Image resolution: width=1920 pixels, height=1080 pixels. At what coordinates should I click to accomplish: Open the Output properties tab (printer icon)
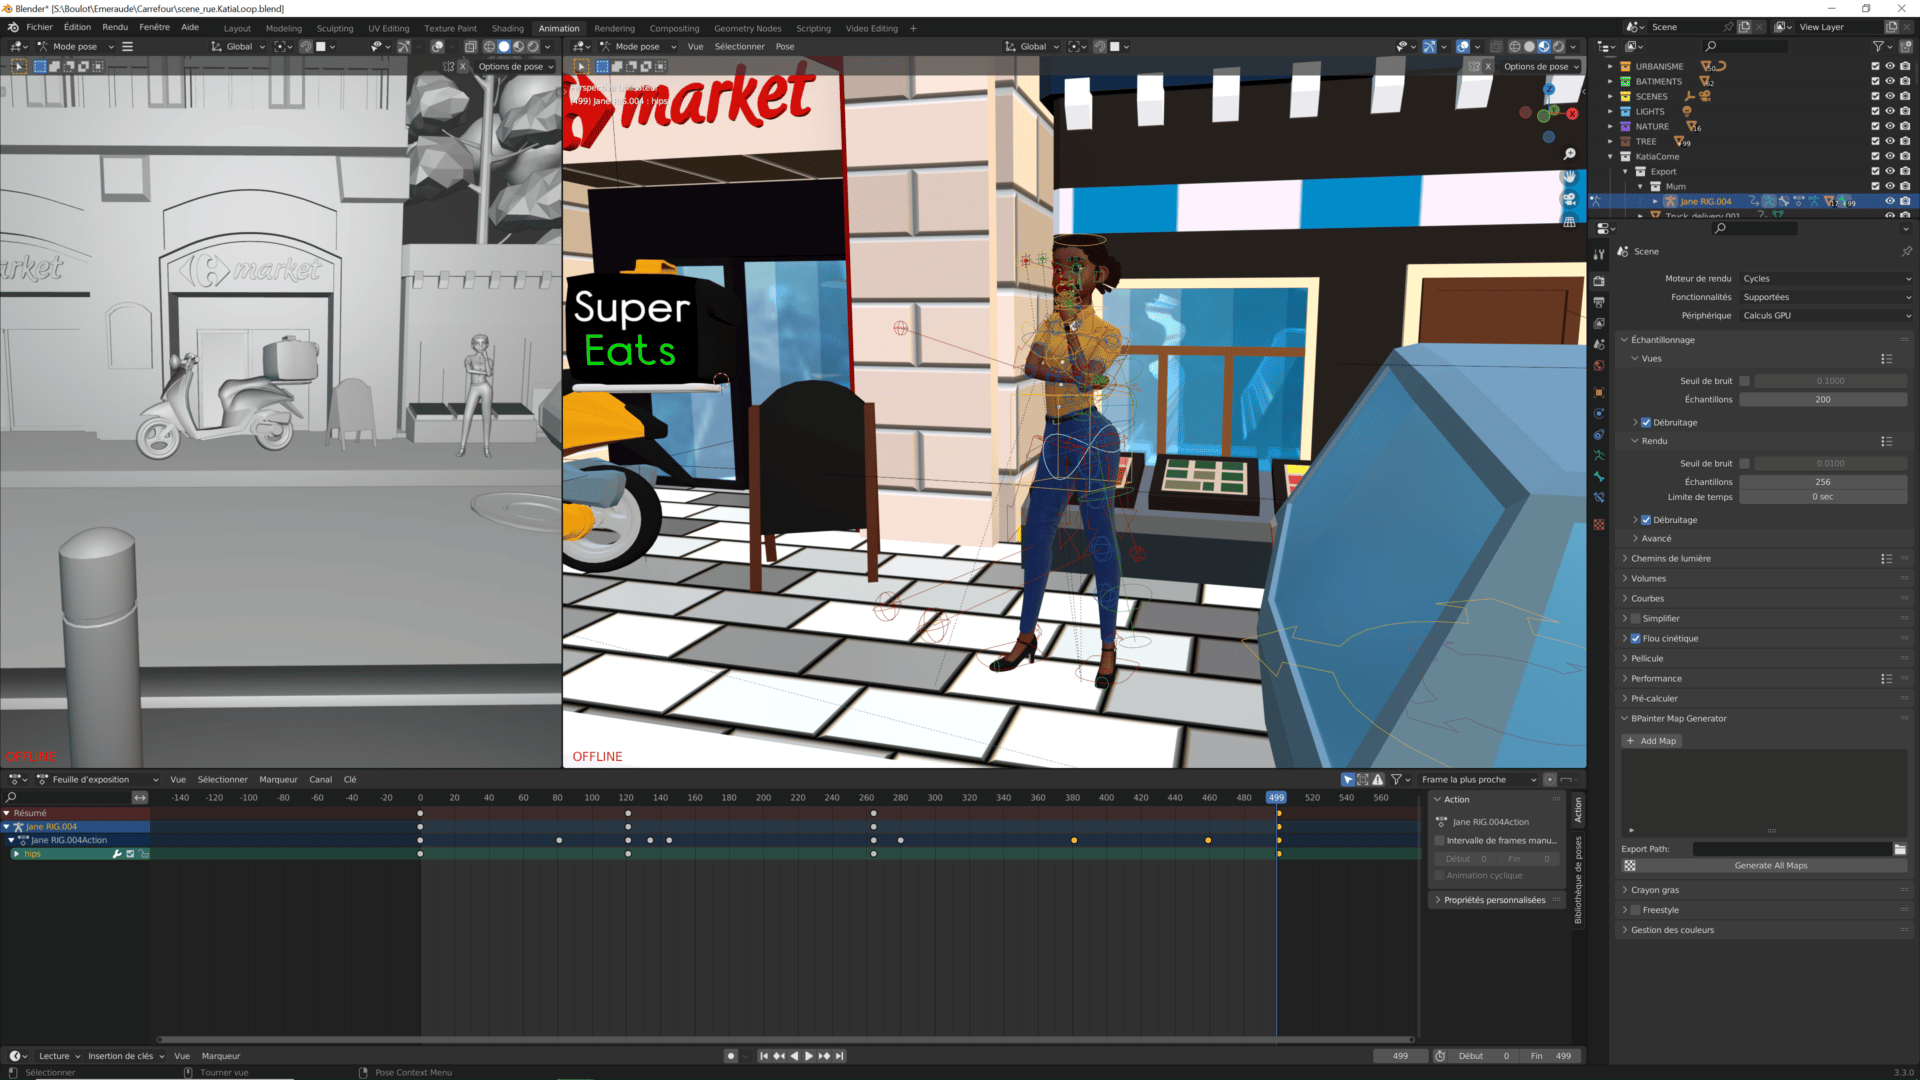pos(1599,302)
